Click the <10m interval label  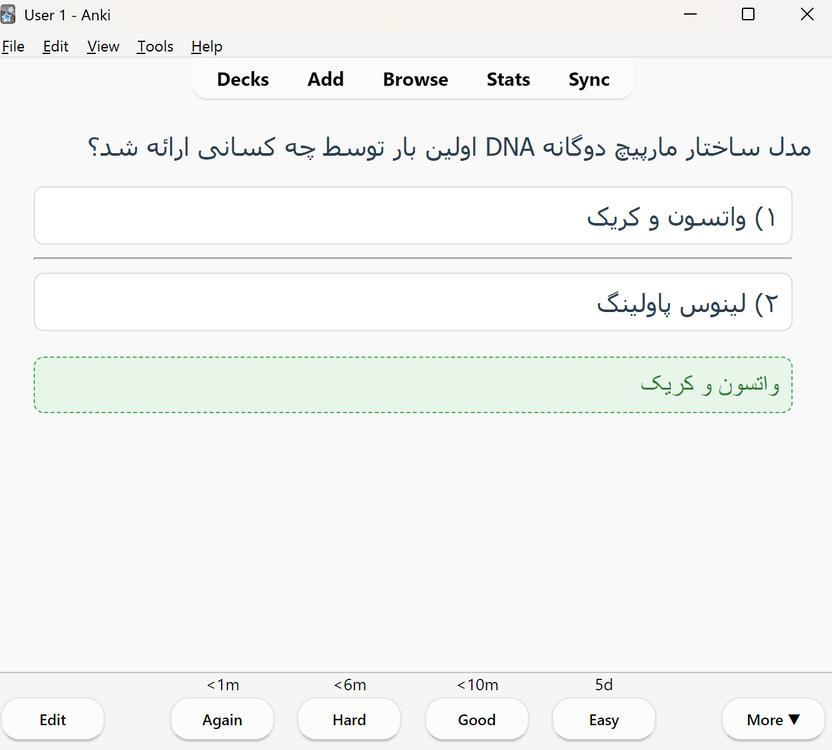tap(478, 685)
